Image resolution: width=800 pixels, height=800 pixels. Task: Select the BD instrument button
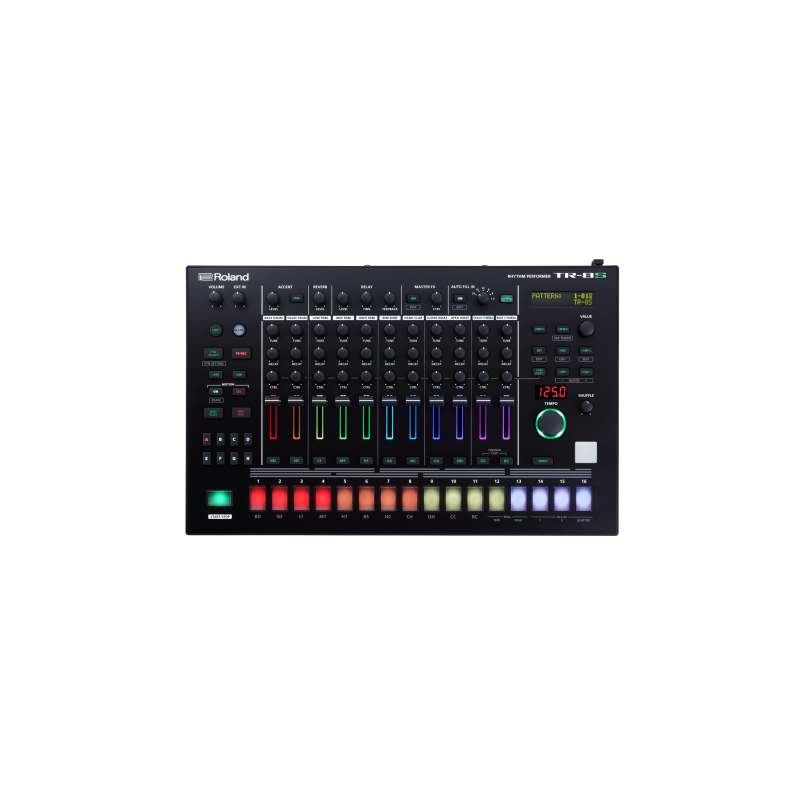273,461
